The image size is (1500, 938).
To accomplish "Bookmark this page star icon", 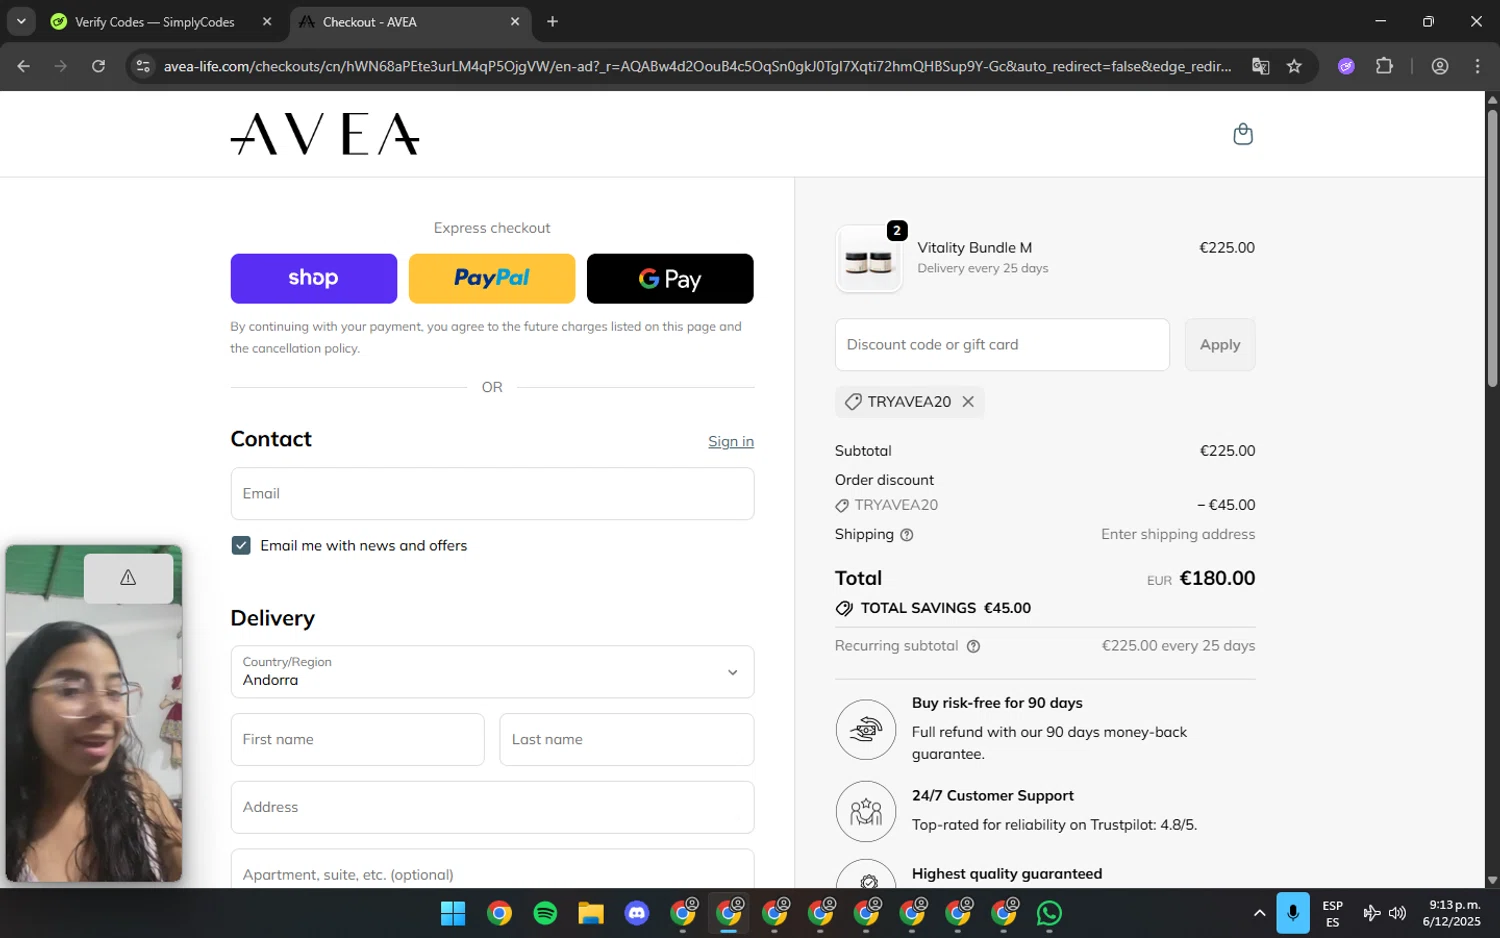I will [x=1294, y=66].
